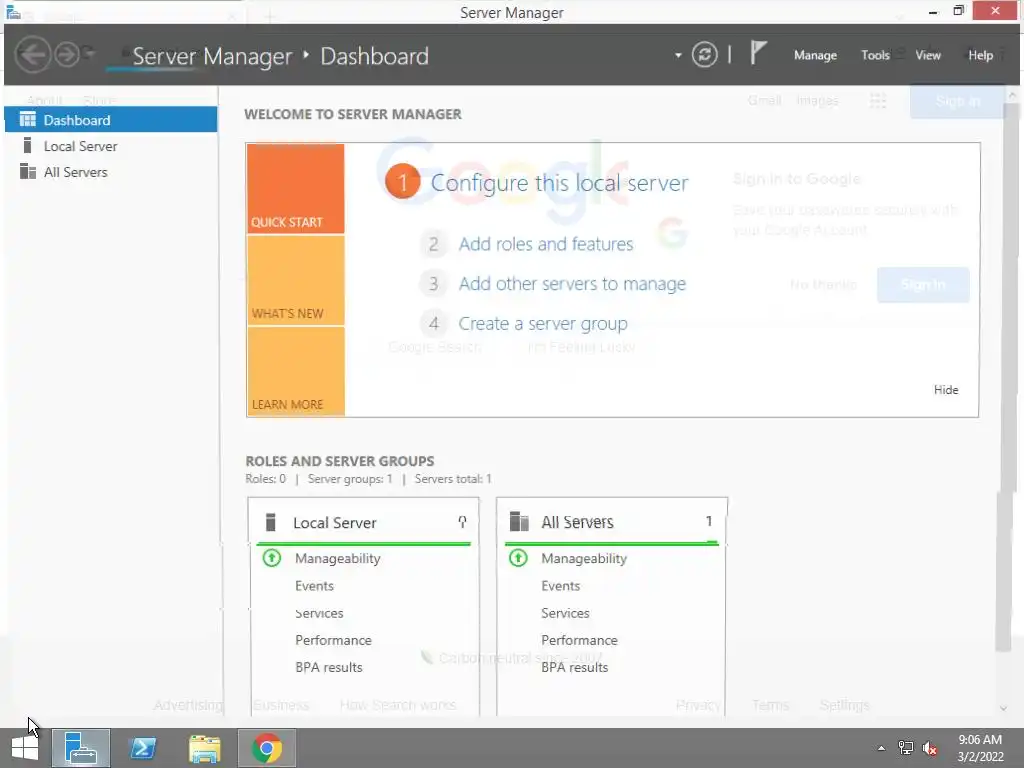Launch PowerShell from the taskbar
The image size is (1024, 768).
coord(143,748)
